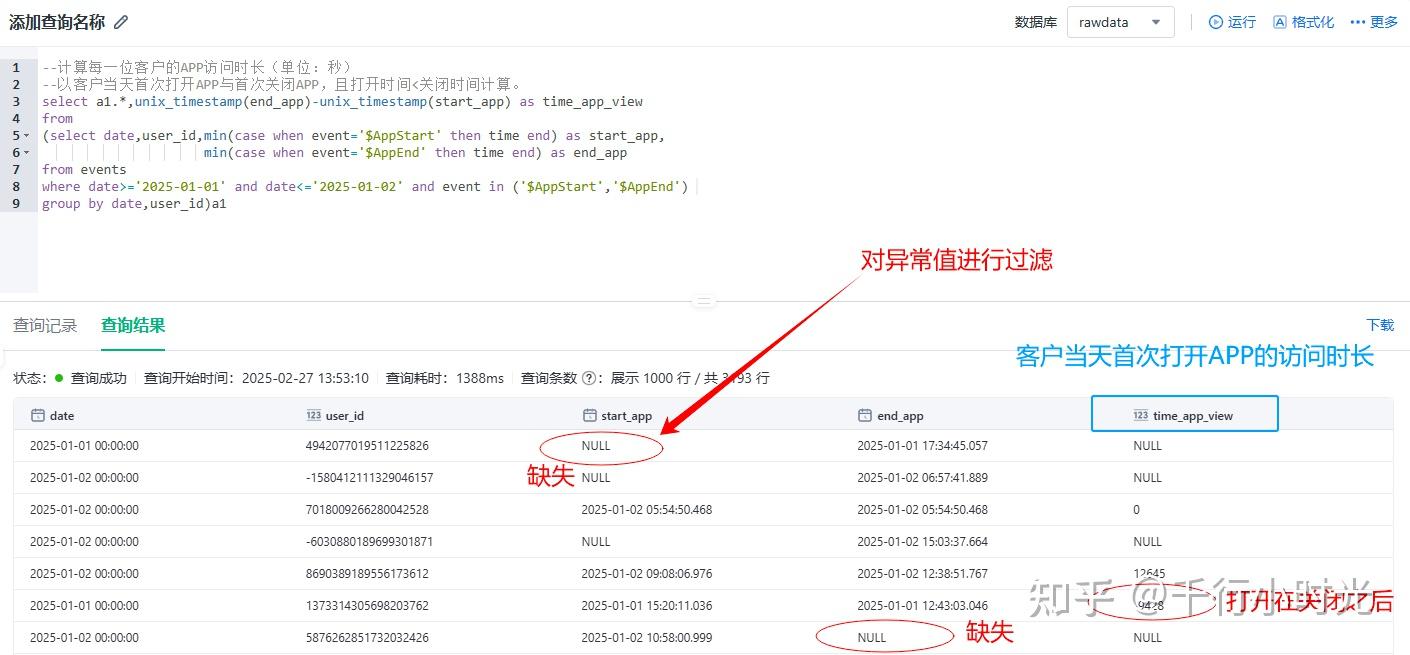
Task: Select cell user_id 4942077019511225826
Action: pyautogui.click(x=367, y=446)
